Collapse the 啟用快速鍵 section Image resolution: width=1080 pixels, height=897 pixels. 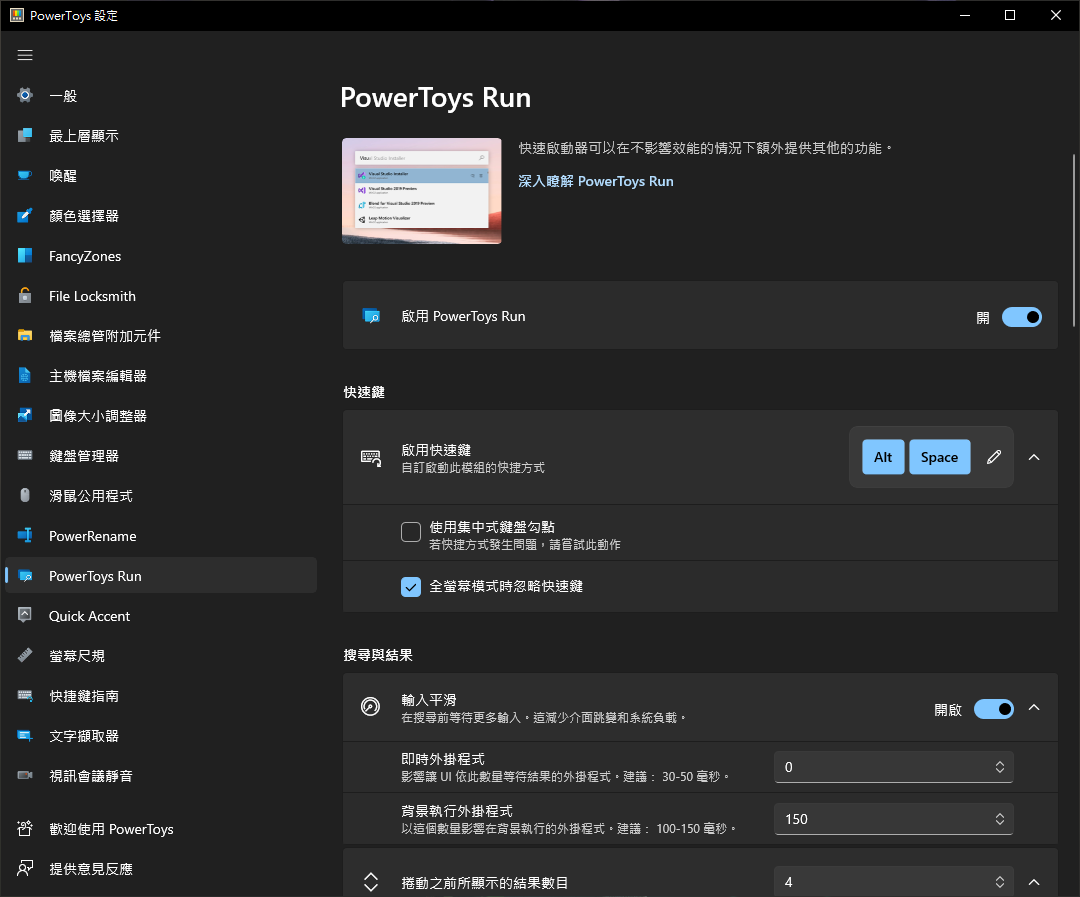click(x=1033, y=457)
